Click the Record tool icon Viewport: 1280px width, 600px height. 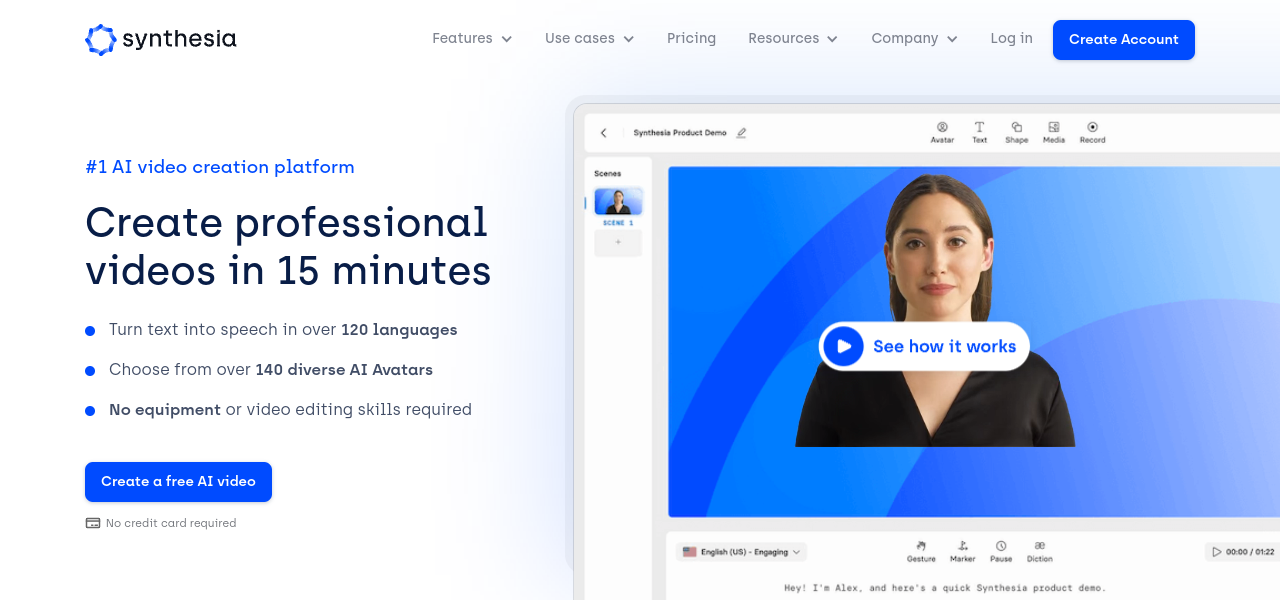click(x=1092, y=128)
